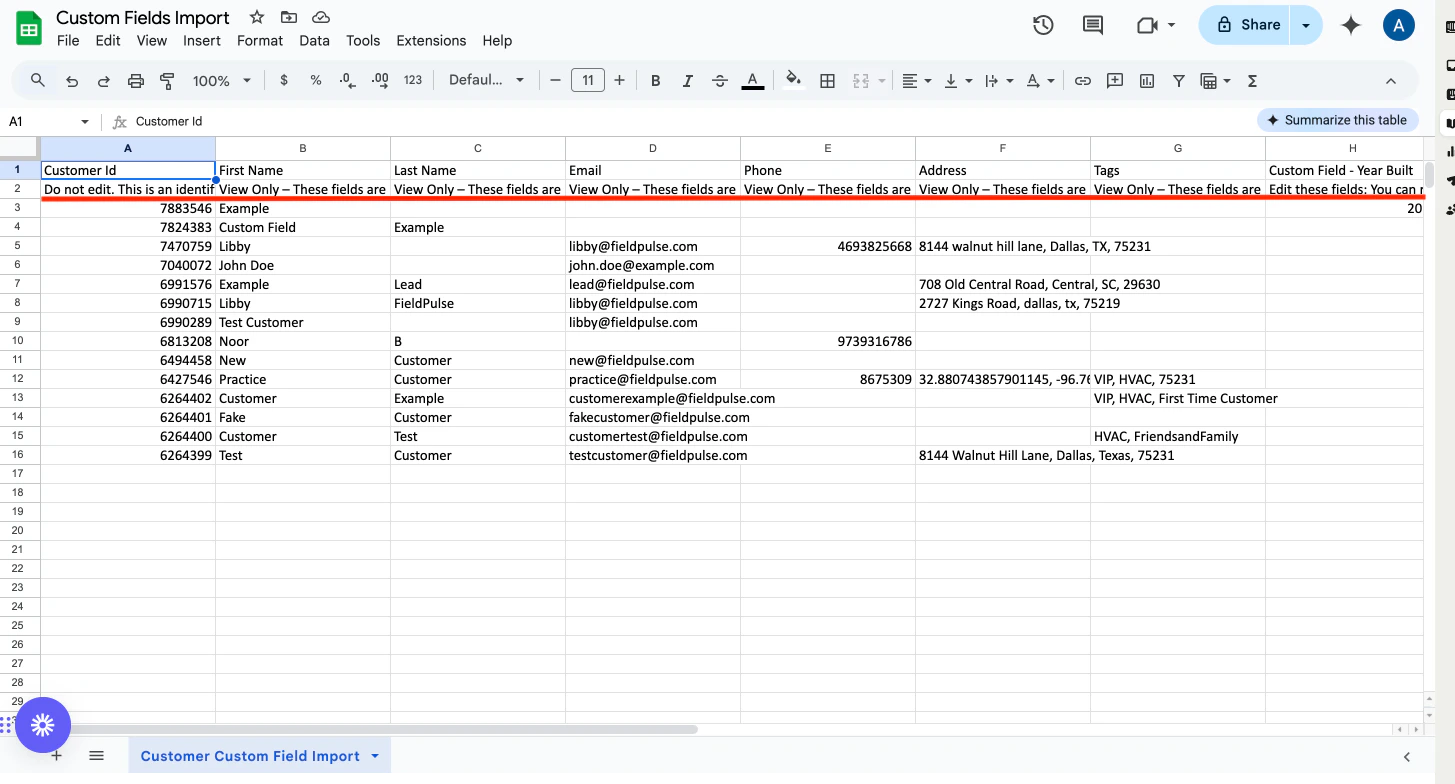The width and height of the screenshot is (1455, 784).
Task: Open the Edit menu
Action: point(108,41)
